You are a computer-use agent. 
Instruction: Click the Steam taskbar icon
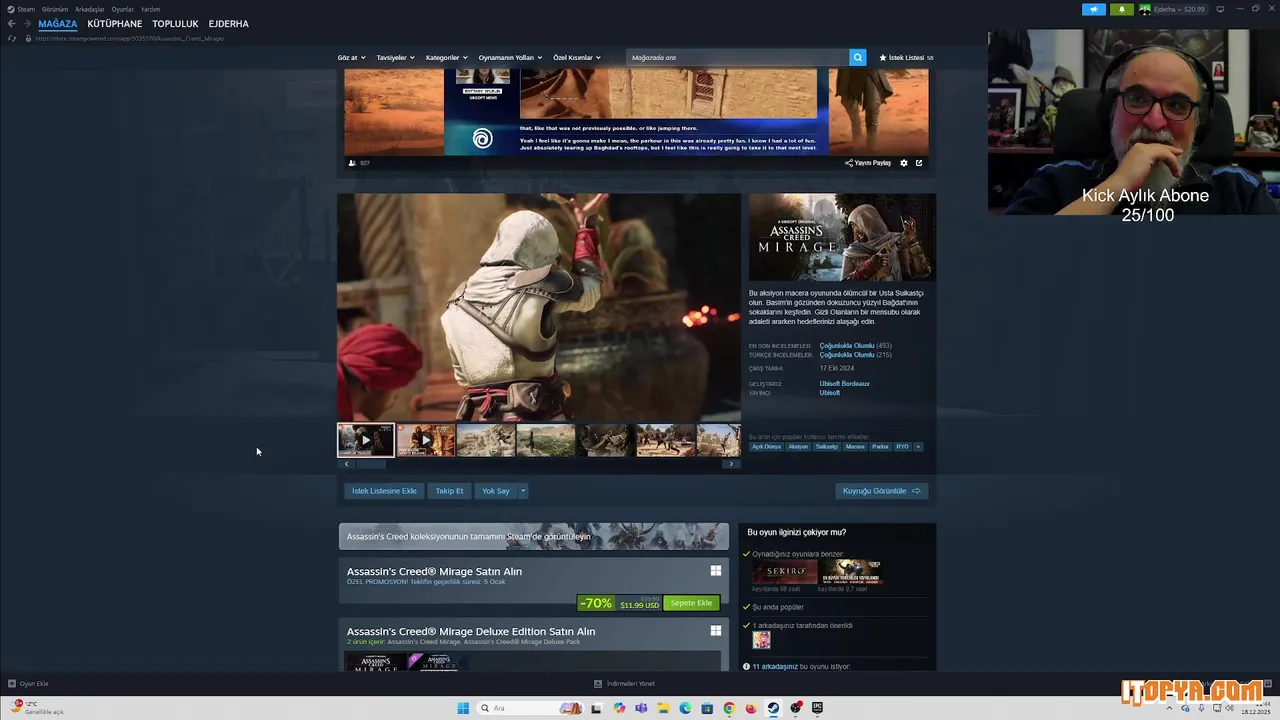point(773,708)
